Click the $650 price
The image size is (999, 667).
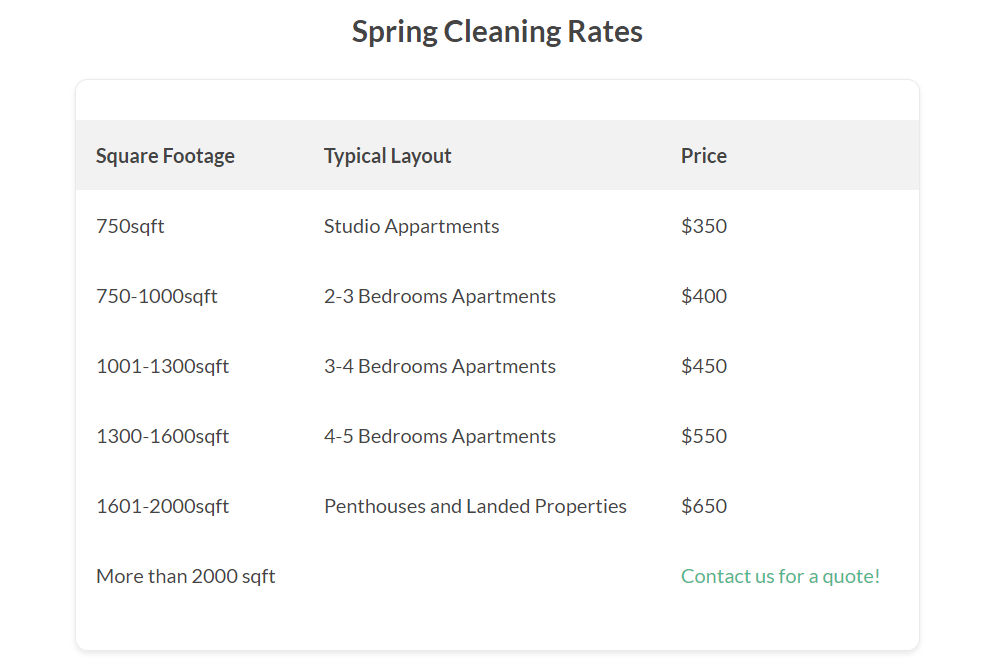click(x=704, y=506)
